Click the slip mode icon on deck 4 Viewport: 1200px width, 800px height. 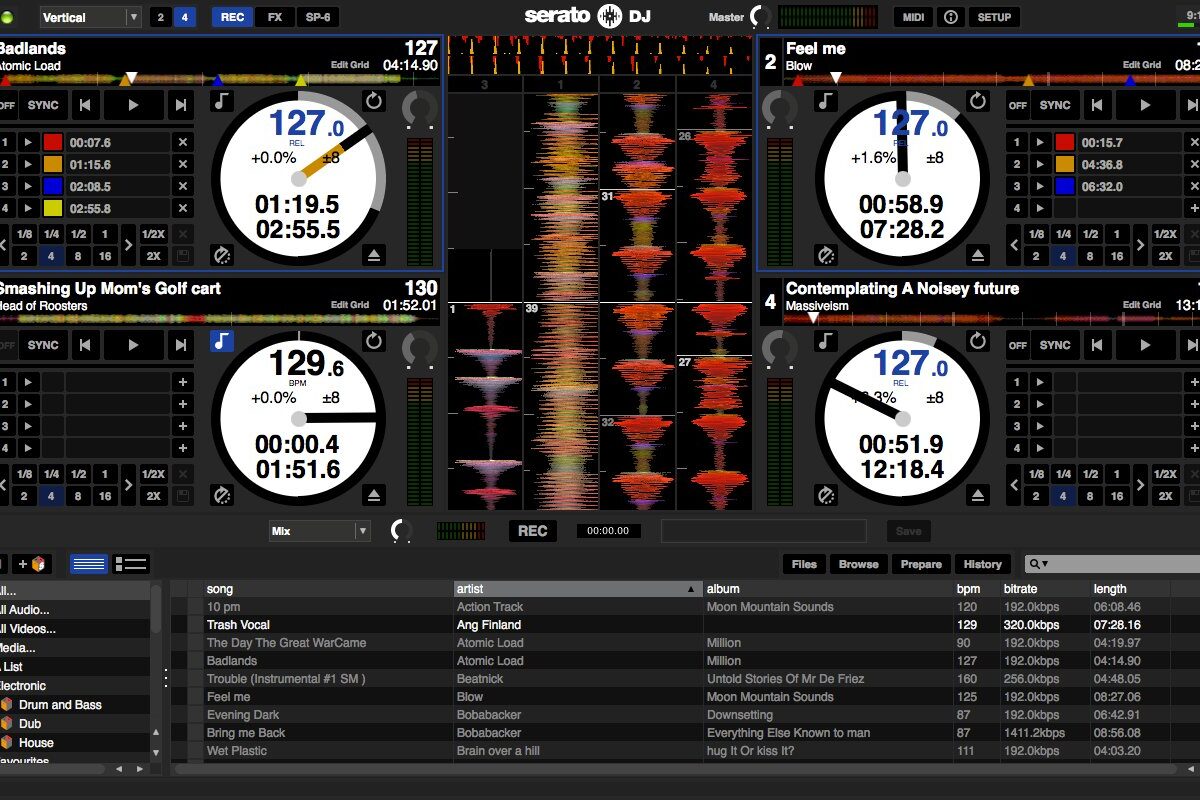(x=825, y=495)
